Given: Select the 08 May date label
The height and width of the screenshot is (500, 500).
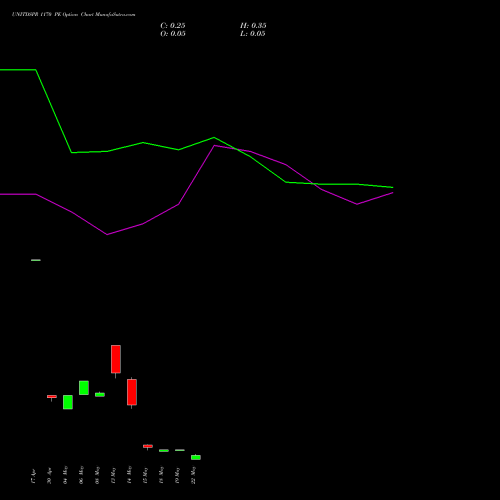Looking at the screenshot, I should tap(97, 475).
